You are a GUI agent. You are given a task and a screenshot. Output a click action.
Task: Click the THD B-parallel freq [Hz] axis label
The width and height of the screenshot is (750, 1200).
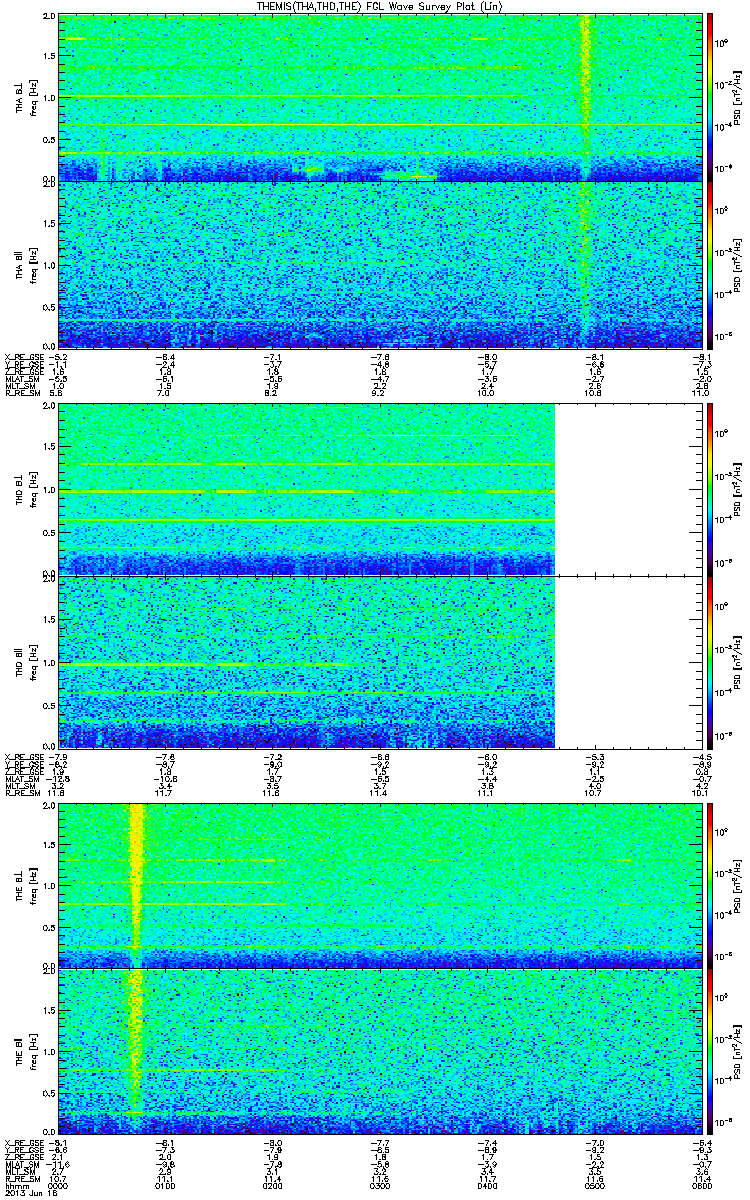coord(33,662)
